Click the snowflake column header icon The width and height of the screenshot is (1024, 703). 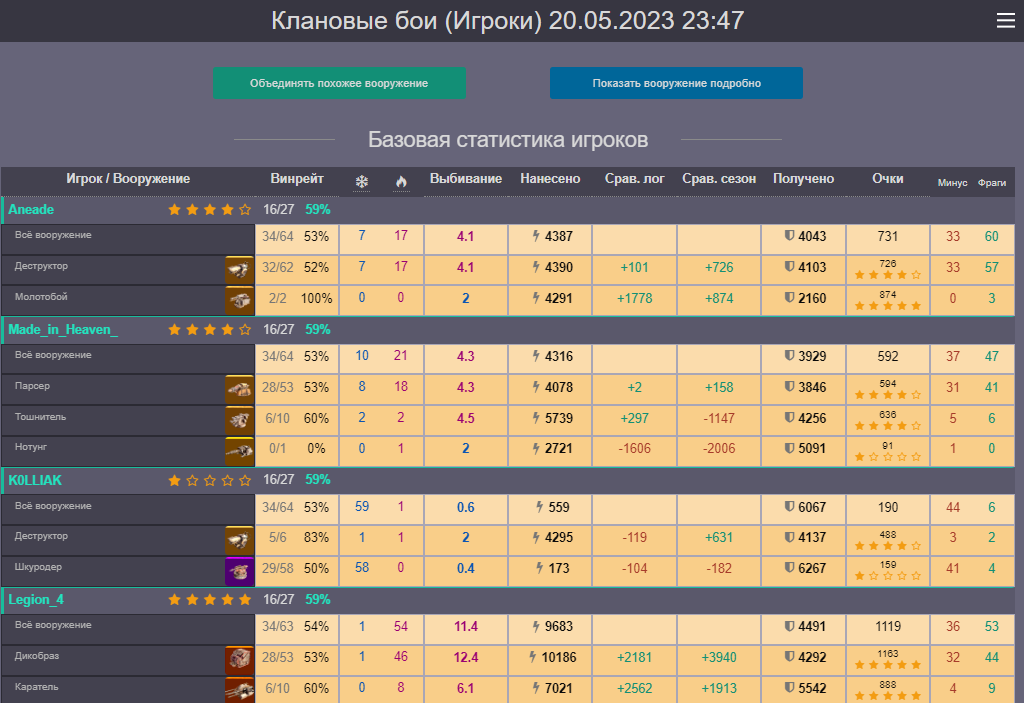362,182
